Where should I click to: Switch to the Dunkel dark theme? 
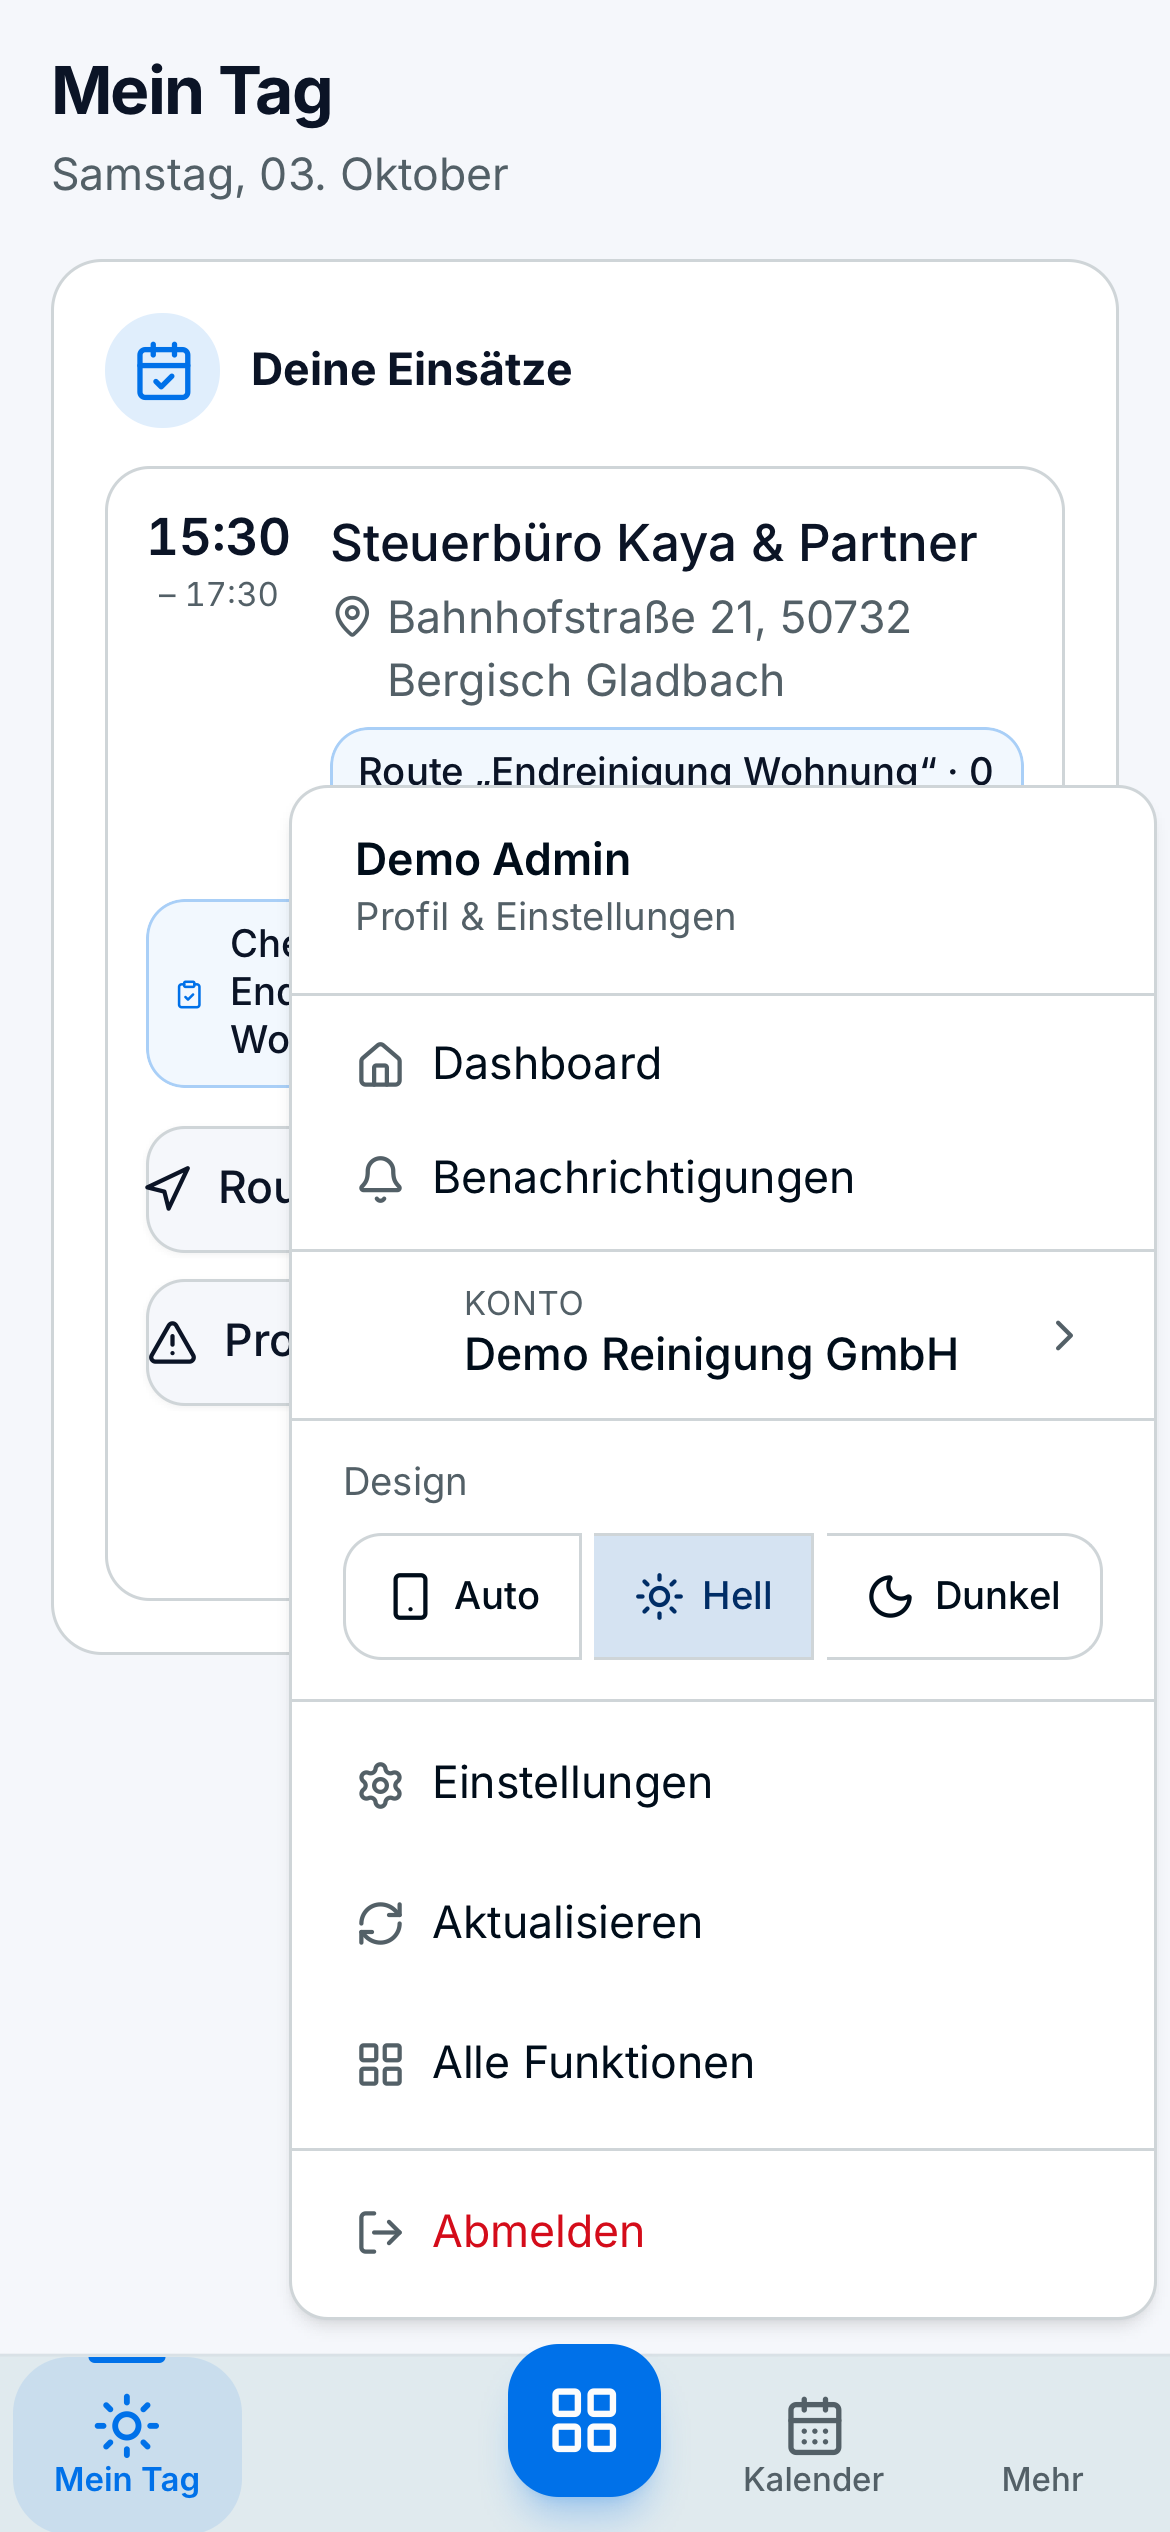(964, 1596)
